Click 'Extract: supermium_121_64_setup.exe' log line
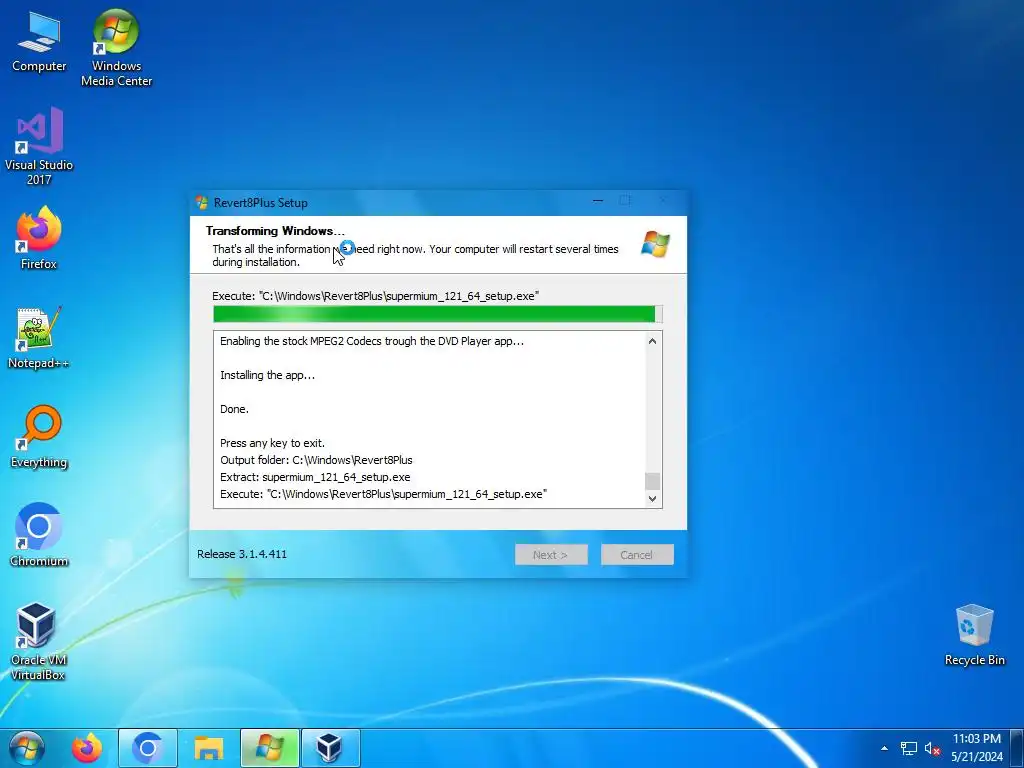Screen dimensions: 1024x768 tap(315, 477)
